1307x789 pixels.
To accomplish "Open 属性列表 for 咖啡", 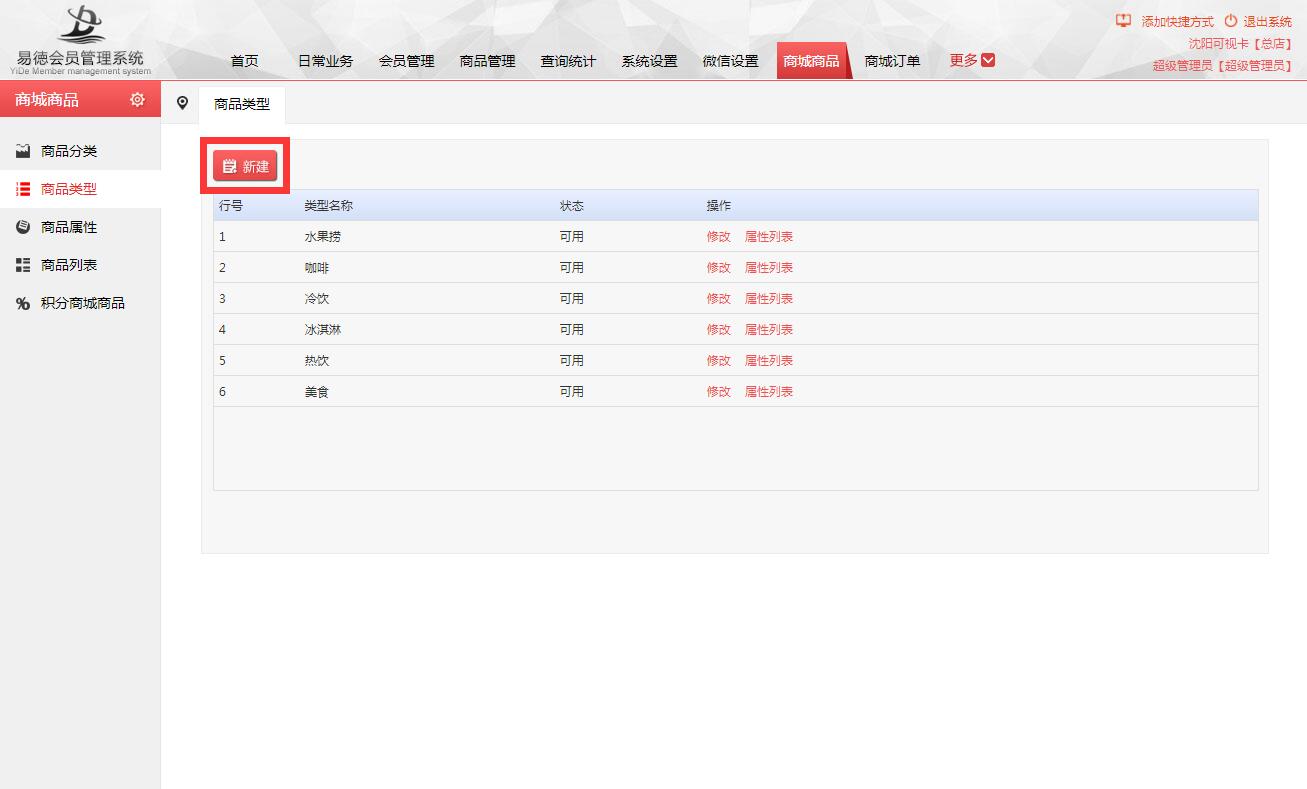I will click(x=768, y=268).
